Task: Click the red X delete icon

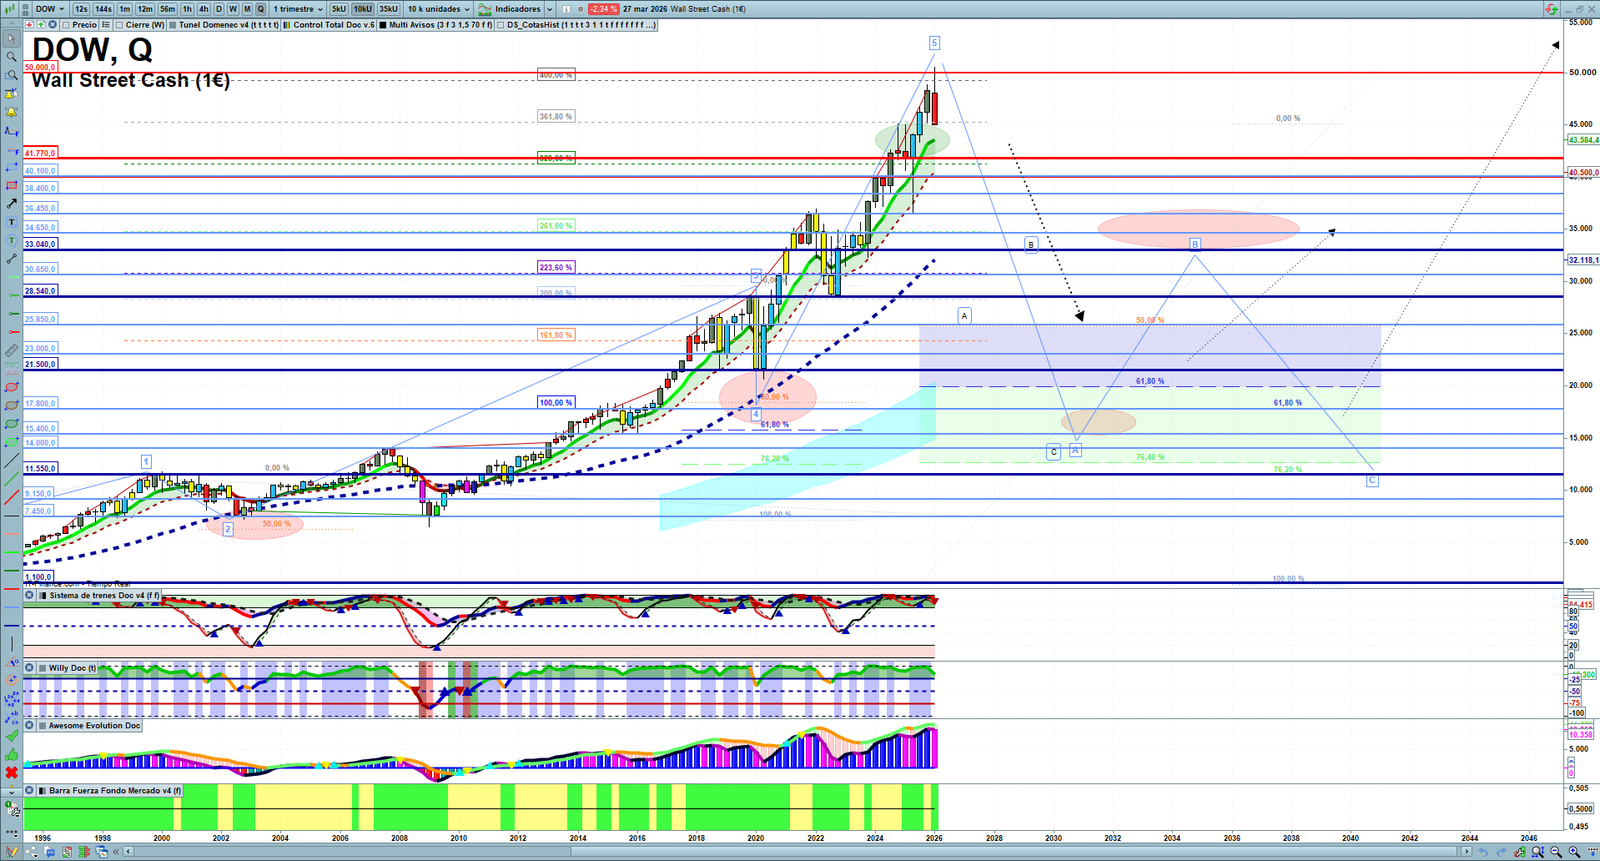Action: tap(11, 772)
